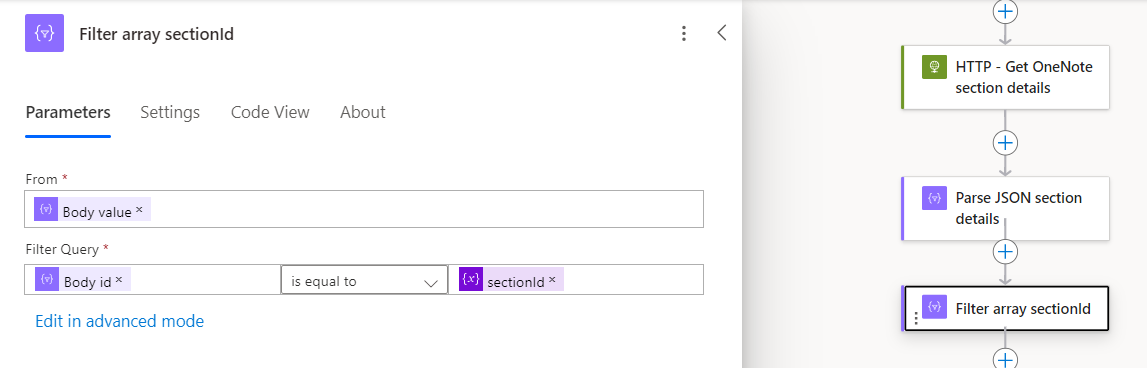
Task: Remove the Body id token
Action: tap(119, 279)
